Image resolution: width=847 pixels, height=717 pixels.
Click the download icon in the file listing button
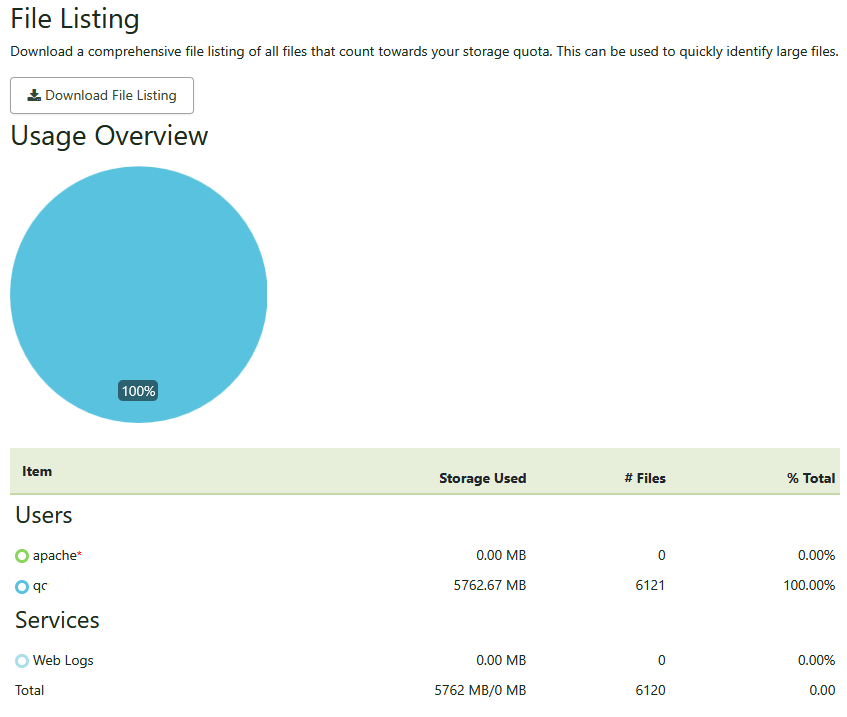click(x=34, y=96)
